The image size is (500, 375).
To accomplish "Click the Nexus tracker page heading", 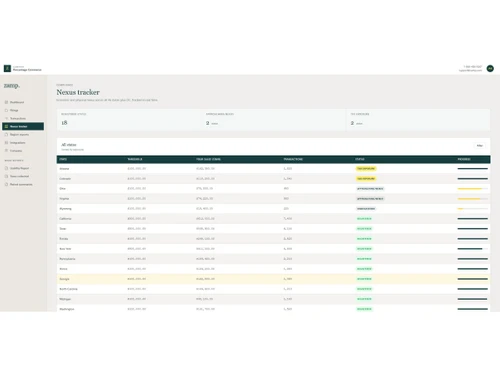I will 78,92.
